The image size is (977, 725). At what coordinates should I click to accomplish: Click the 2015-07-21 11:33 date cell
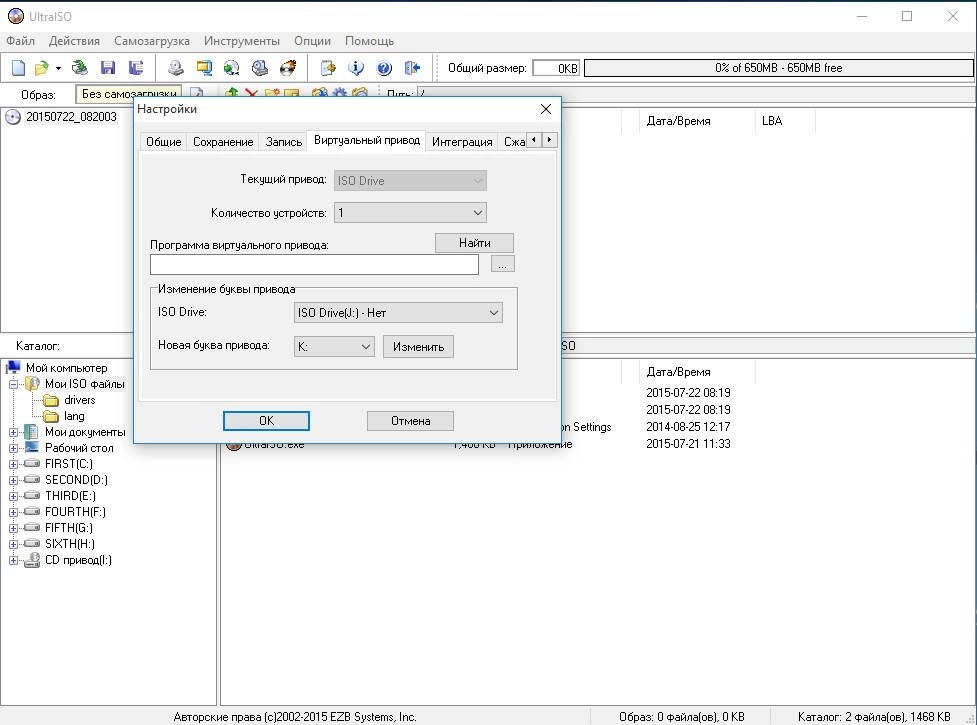688,443
